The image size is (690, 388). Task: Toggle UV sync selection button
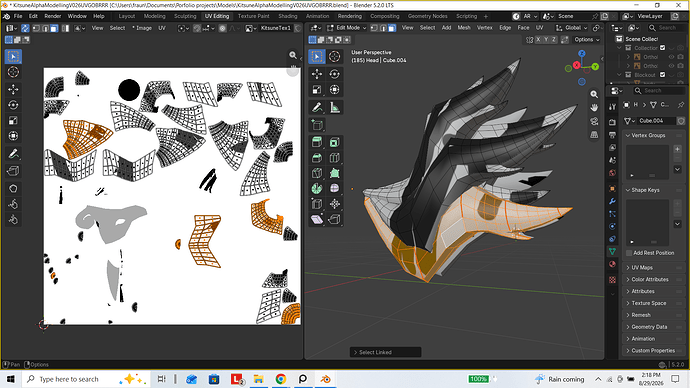(x=25, y=28)
